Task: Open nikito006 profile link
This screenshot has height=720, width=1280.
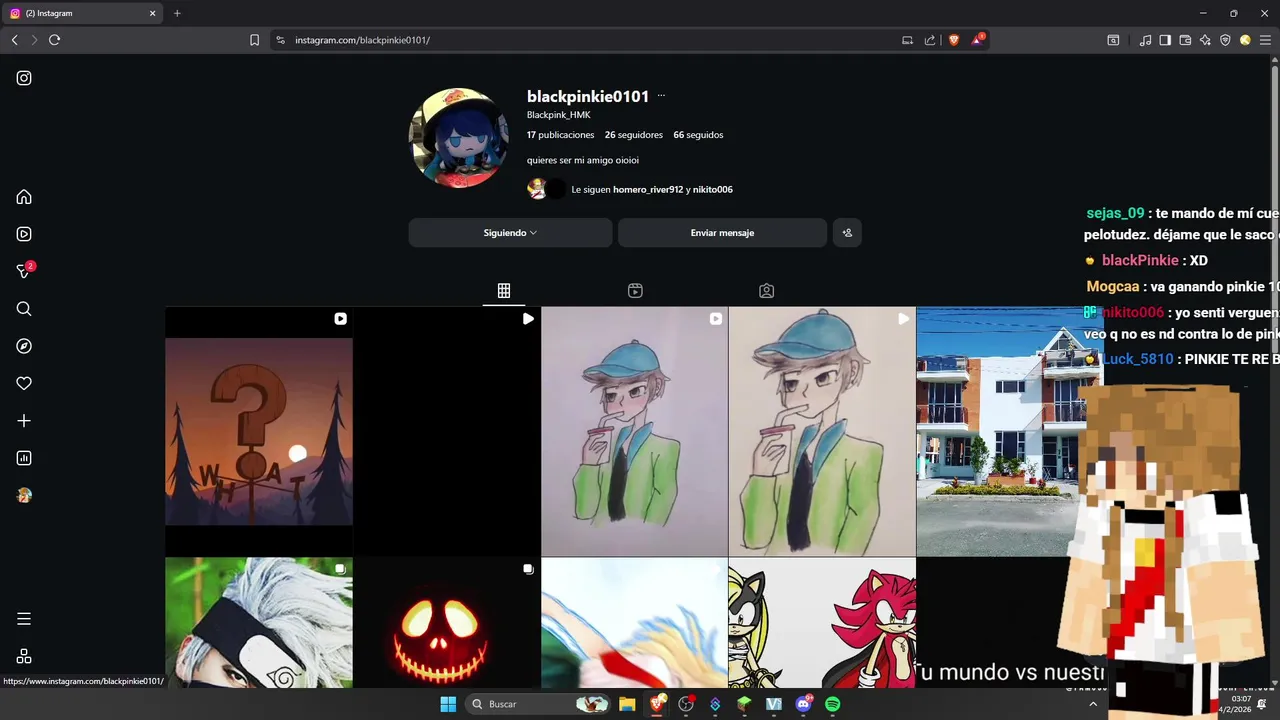Action: 712,189
